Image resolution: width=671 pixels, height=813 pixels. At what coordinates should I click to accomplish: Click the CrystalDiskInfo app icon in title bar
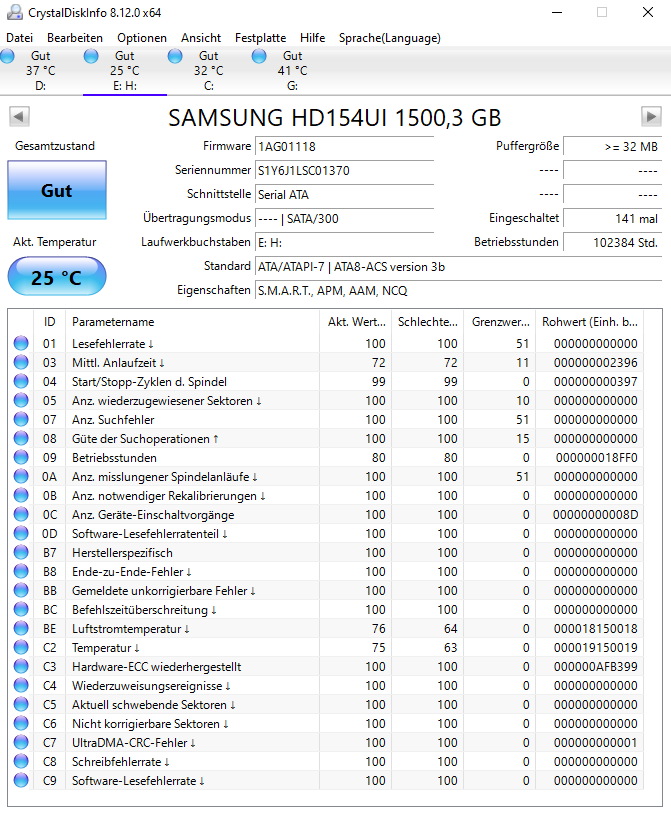tap(14, 12)
